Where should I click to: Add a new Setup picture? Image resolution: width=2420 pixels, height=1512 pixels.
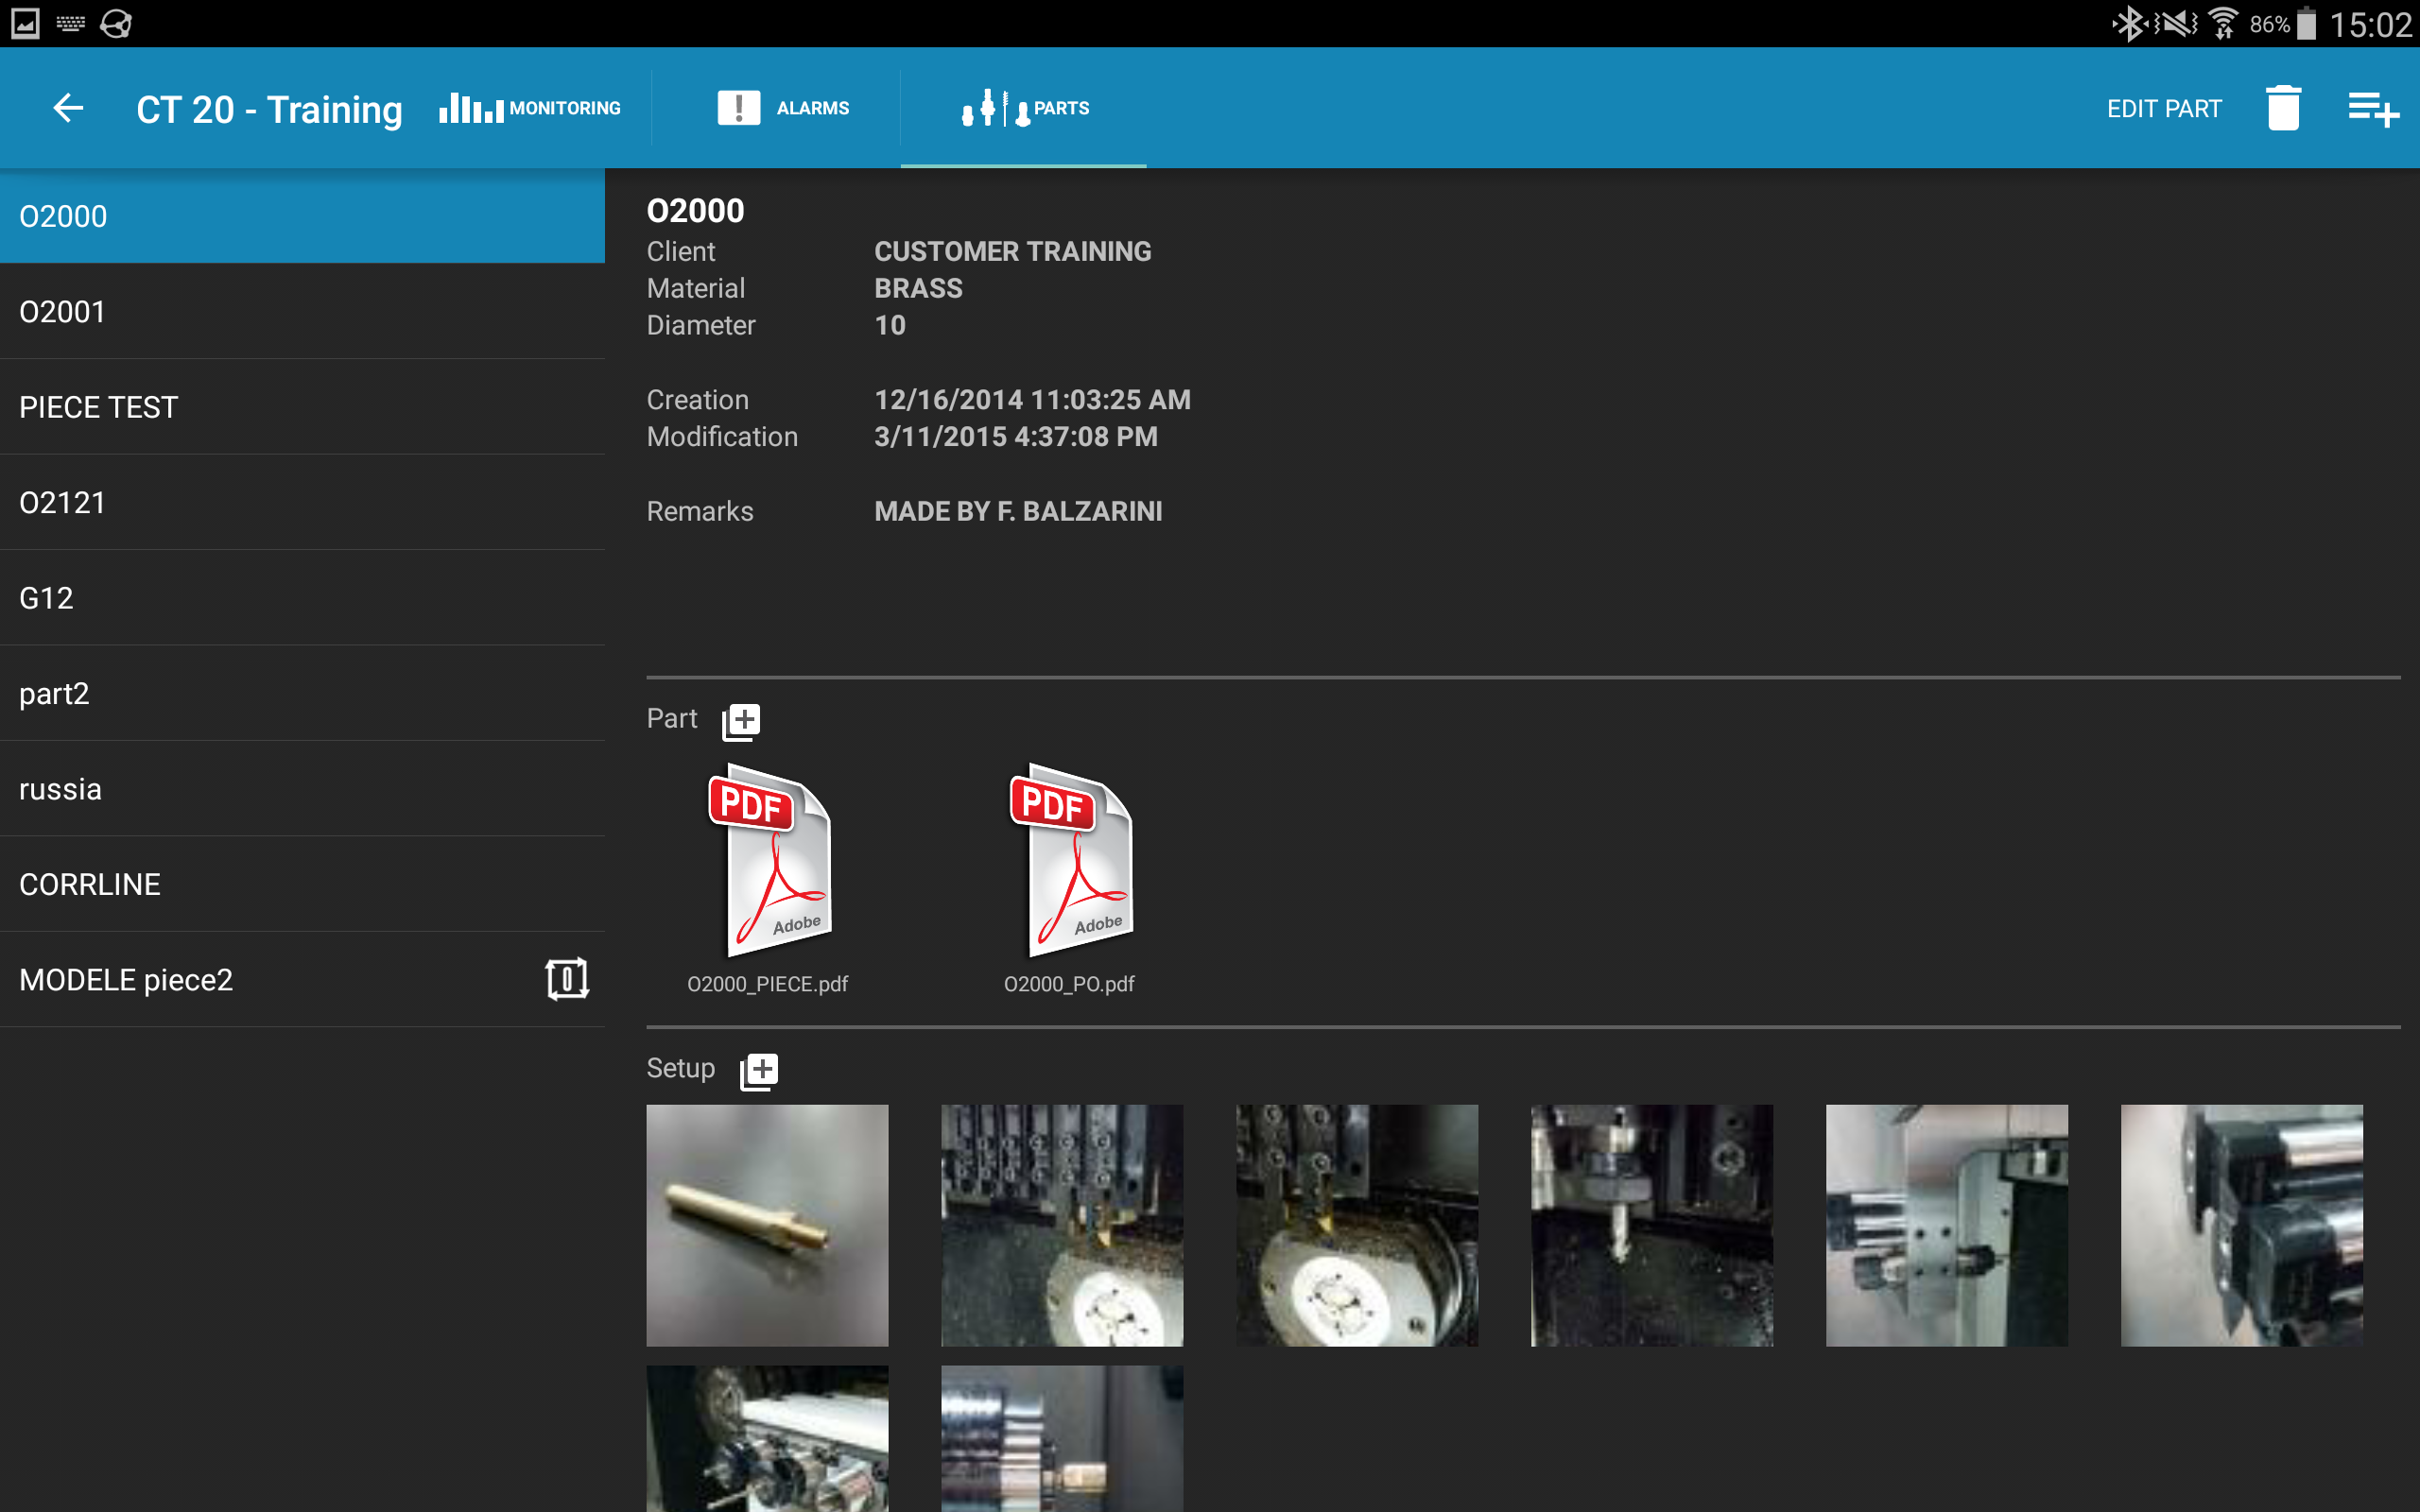[759, 1070]
